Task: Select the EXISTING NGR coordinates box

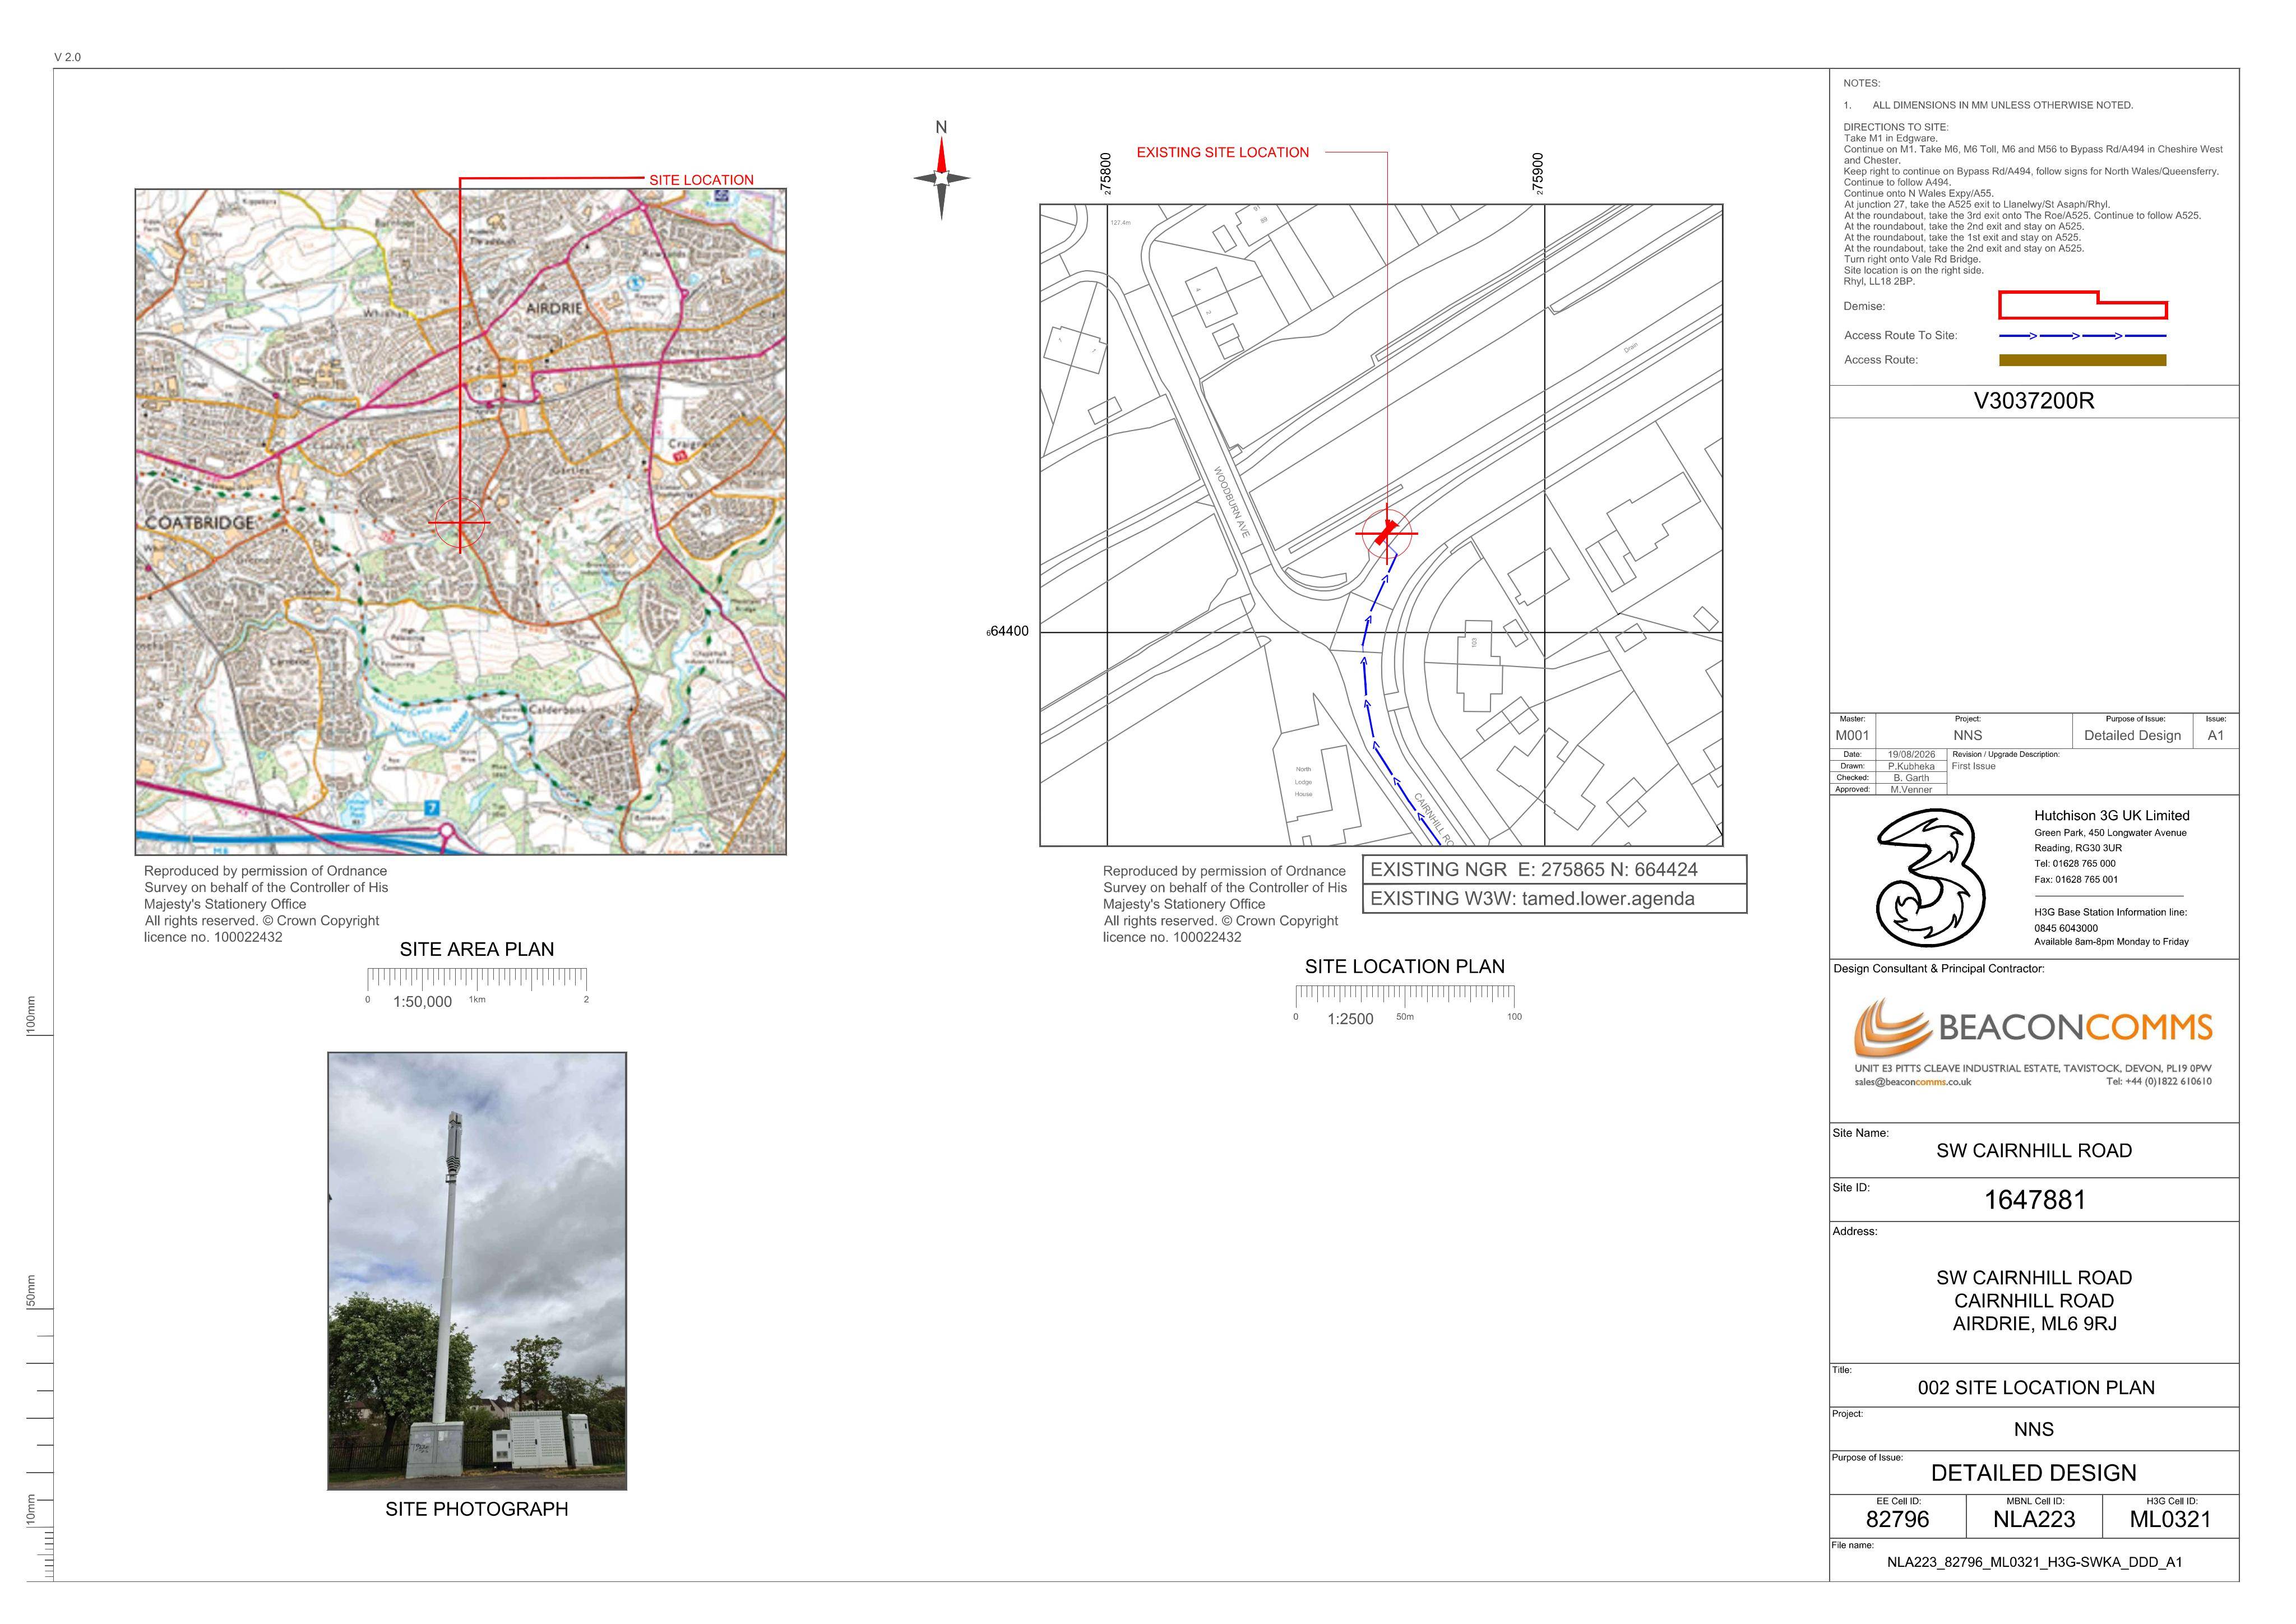Action: tap(1554, 870)
